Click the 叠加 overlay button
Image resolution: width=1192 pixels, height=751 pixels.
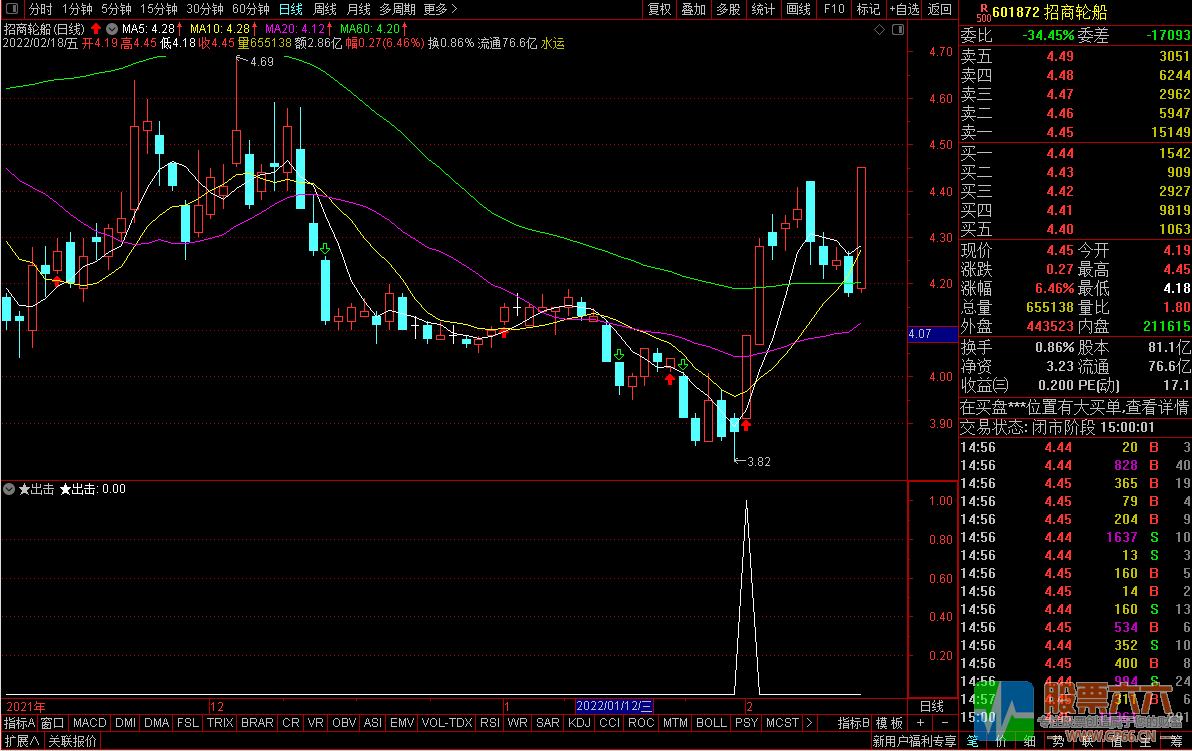pyautogui.click(x=693, y=9)
